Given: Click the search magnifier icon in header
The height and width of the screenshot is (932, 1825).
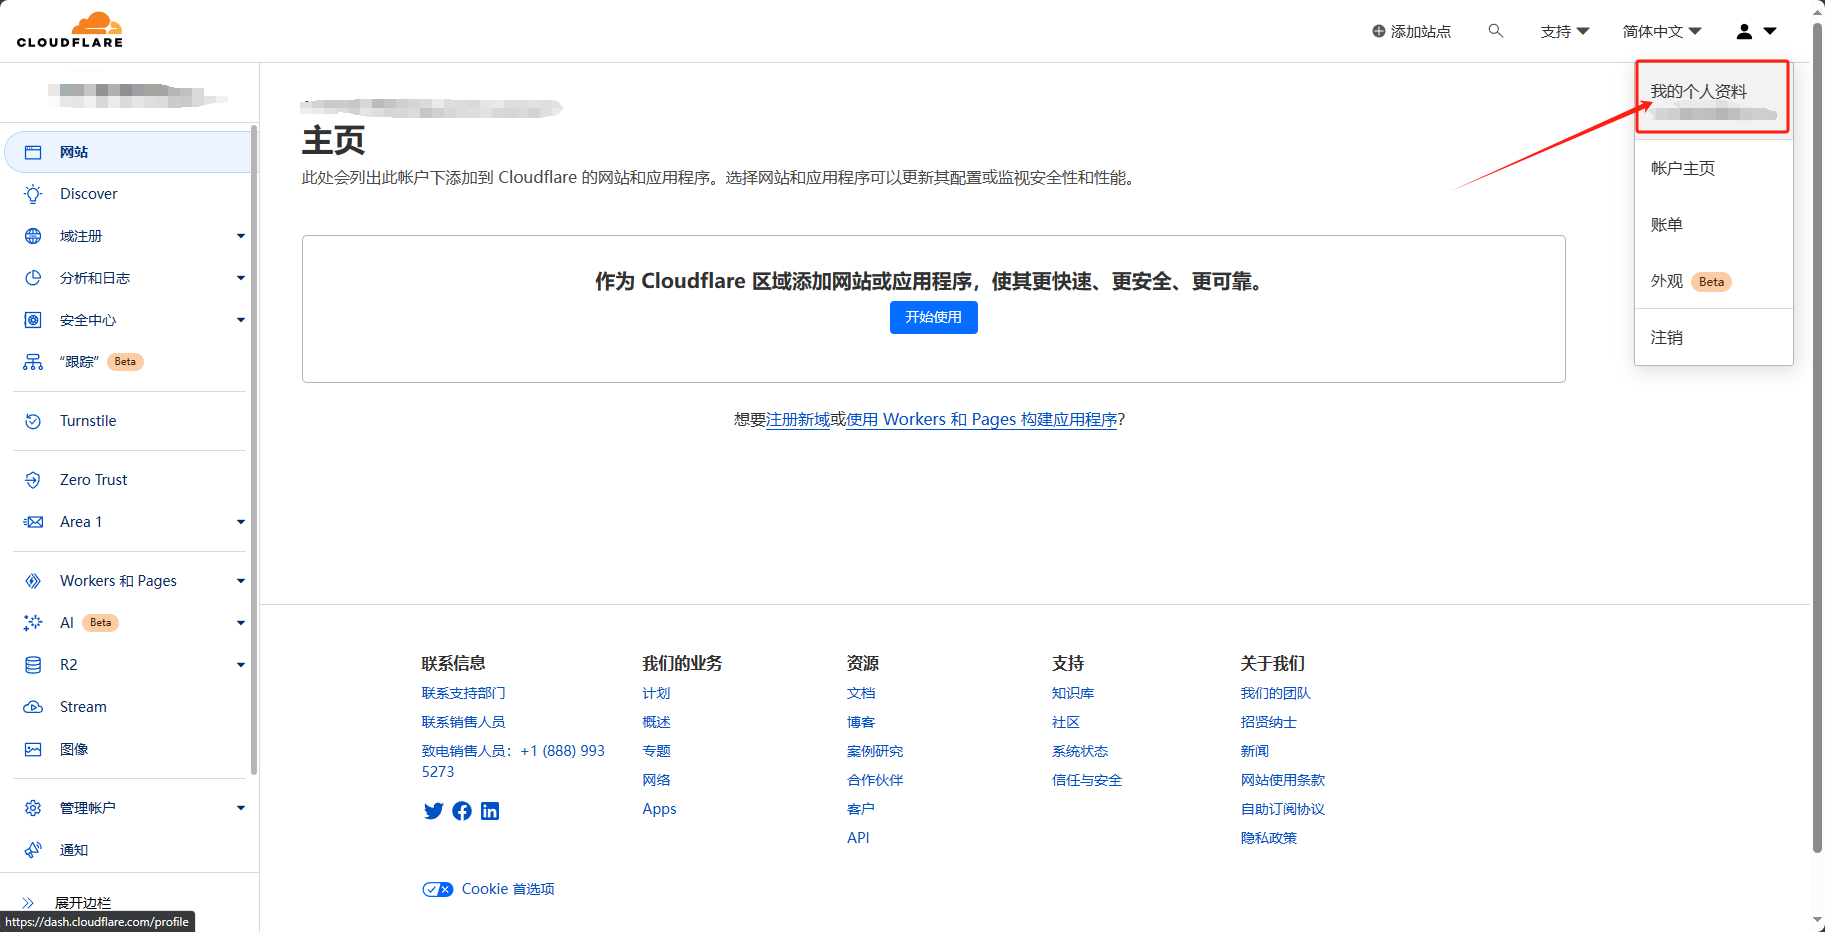Looking at the screenshot, I should point(1496,31).
